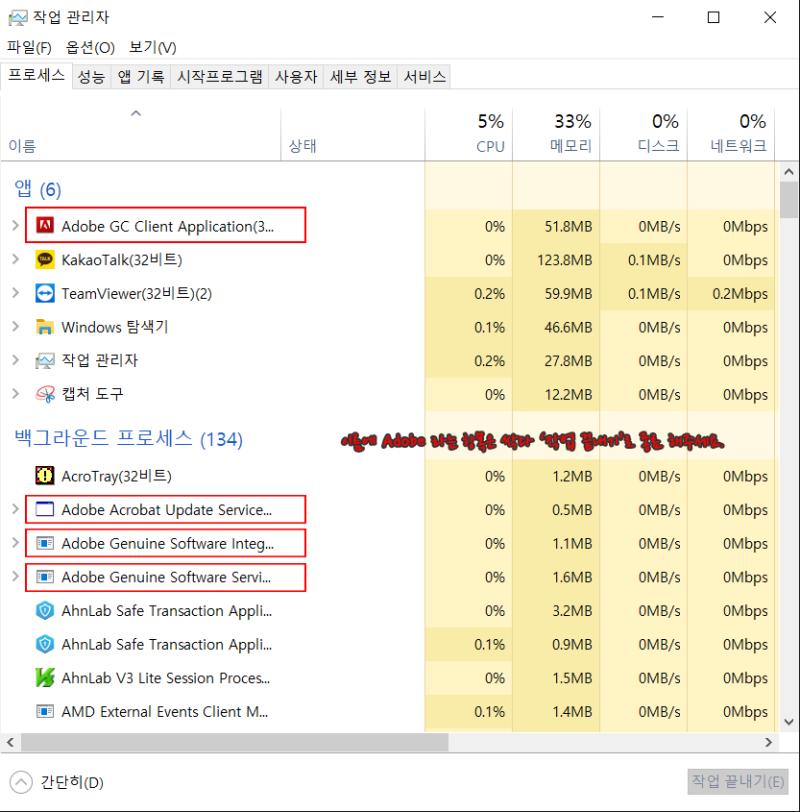Click the TeamViewer process icon
This screenshot has height=812, width=800.
coord(45,293)
